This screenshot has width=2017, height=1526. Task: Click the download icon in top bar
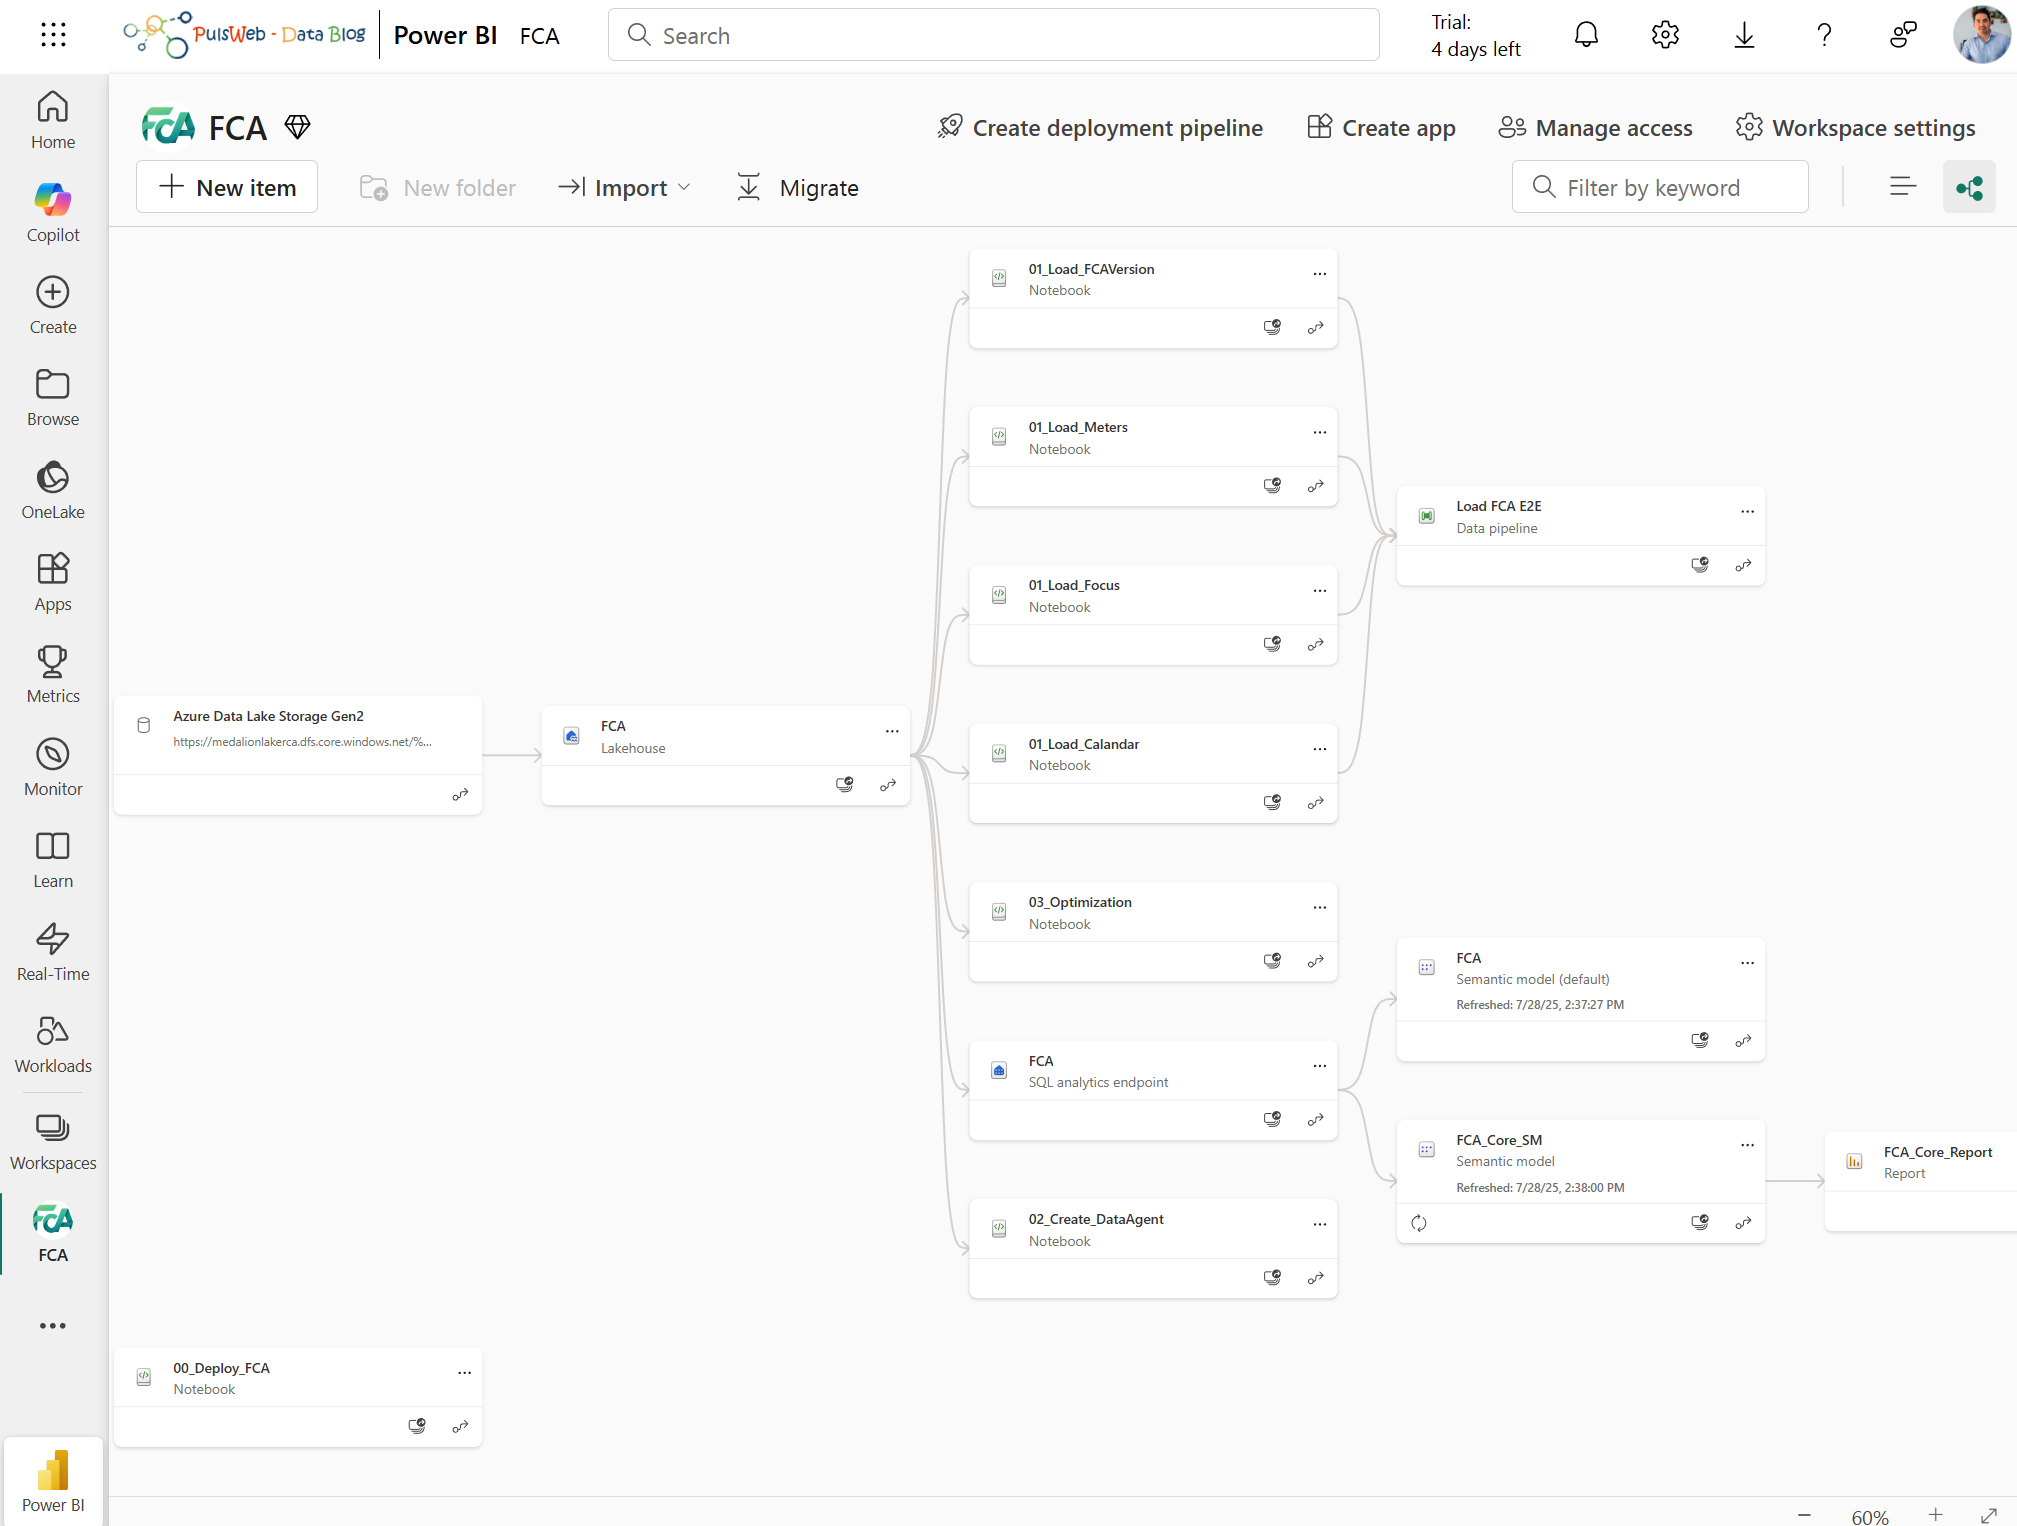[x=1744, y=36]
